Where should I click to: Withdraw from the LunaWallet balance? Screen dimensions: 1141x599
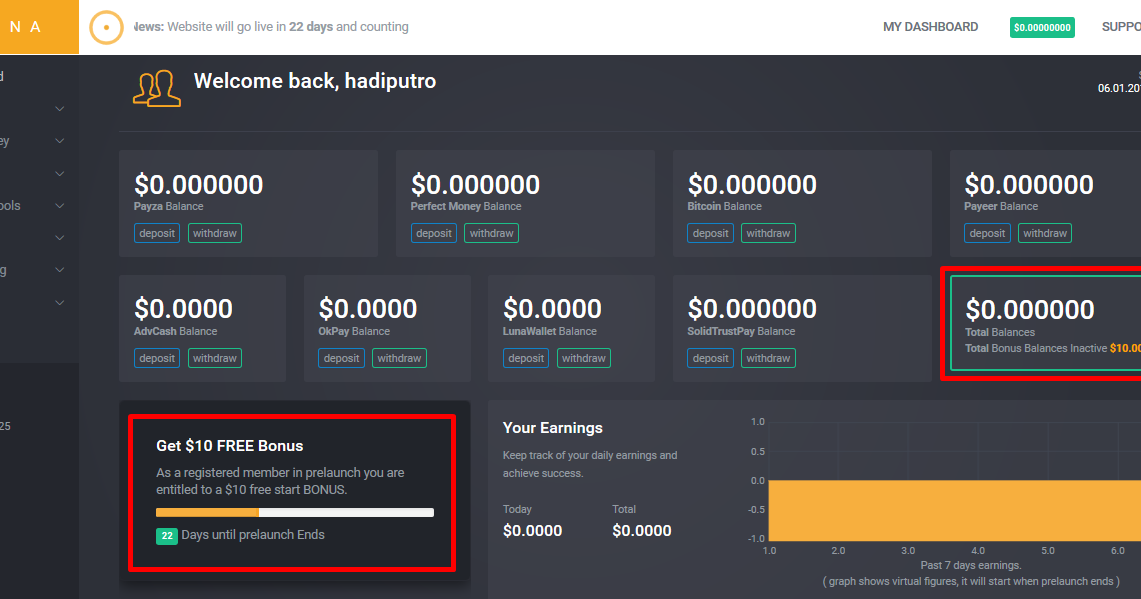pyautogui.click(x=584, y=358)
